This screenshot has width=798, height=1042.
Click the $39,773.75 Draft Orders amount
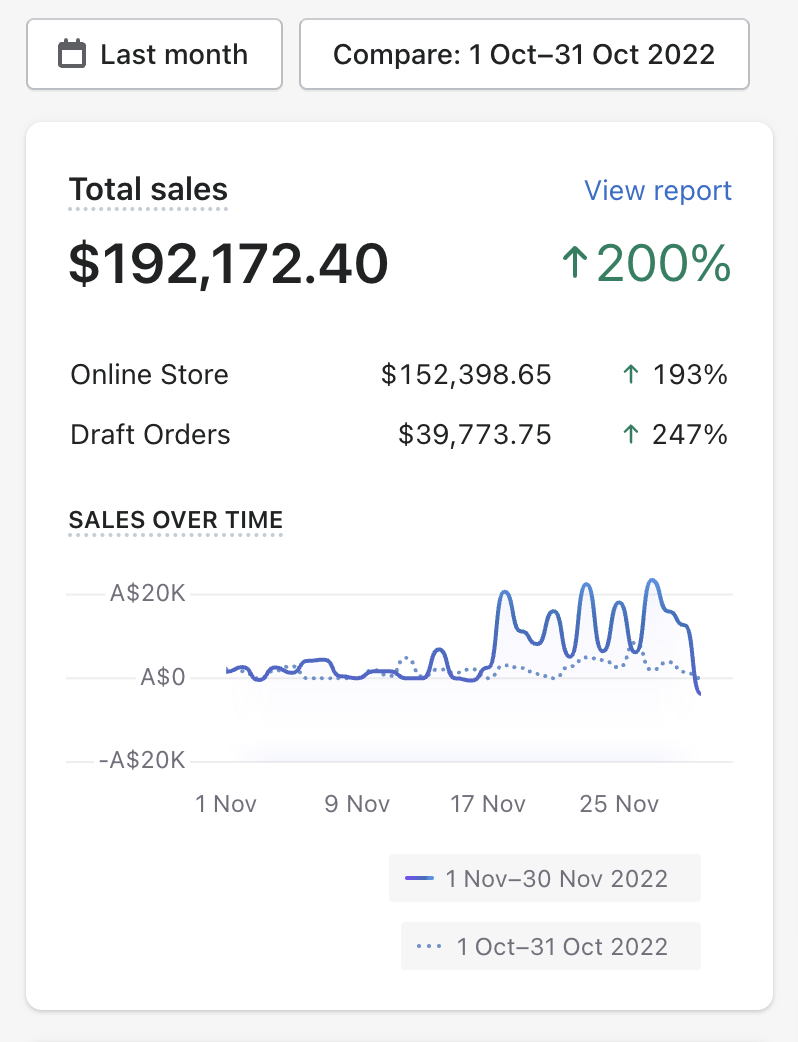coord(474,435)
